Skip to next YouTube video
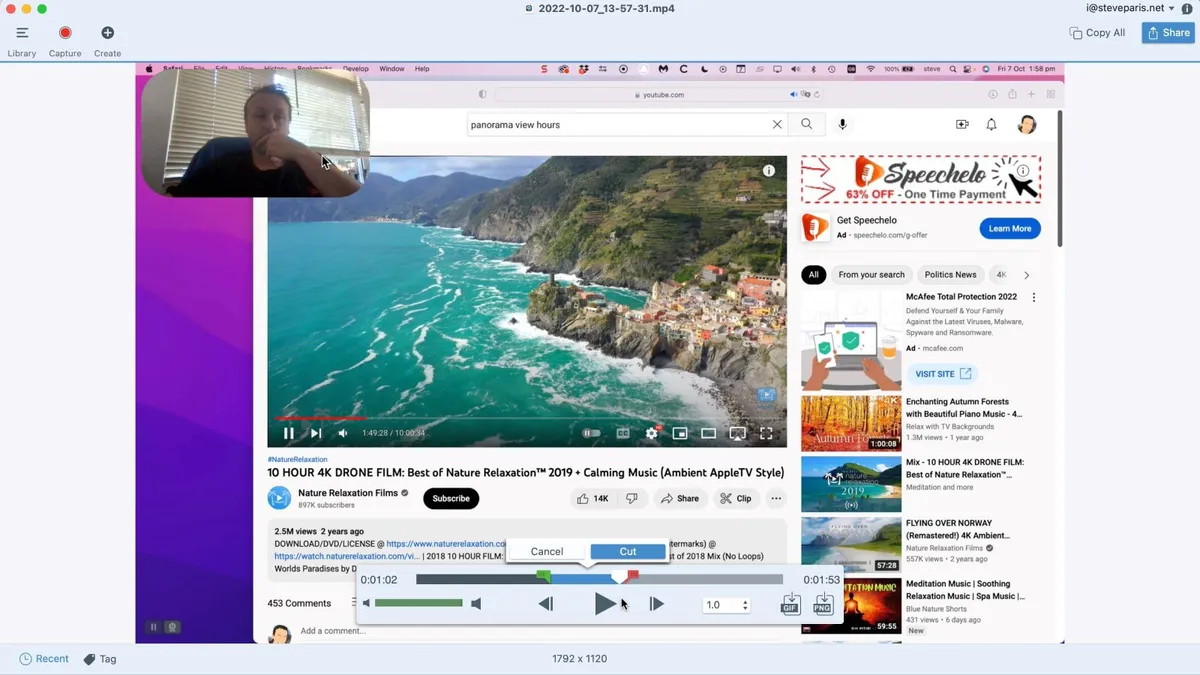The height and width of the screenshot is (675, 1200). click(x=316, y=433)
